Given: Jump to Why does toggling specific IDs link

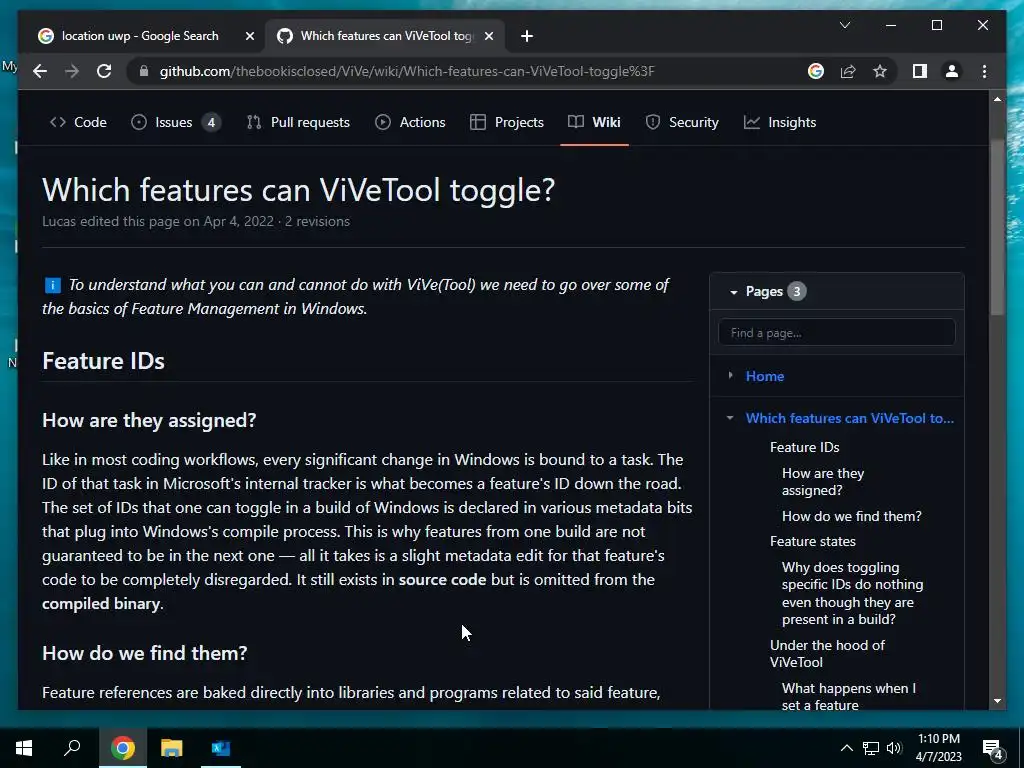Looking at the screenshot, I should click(852, 593).
